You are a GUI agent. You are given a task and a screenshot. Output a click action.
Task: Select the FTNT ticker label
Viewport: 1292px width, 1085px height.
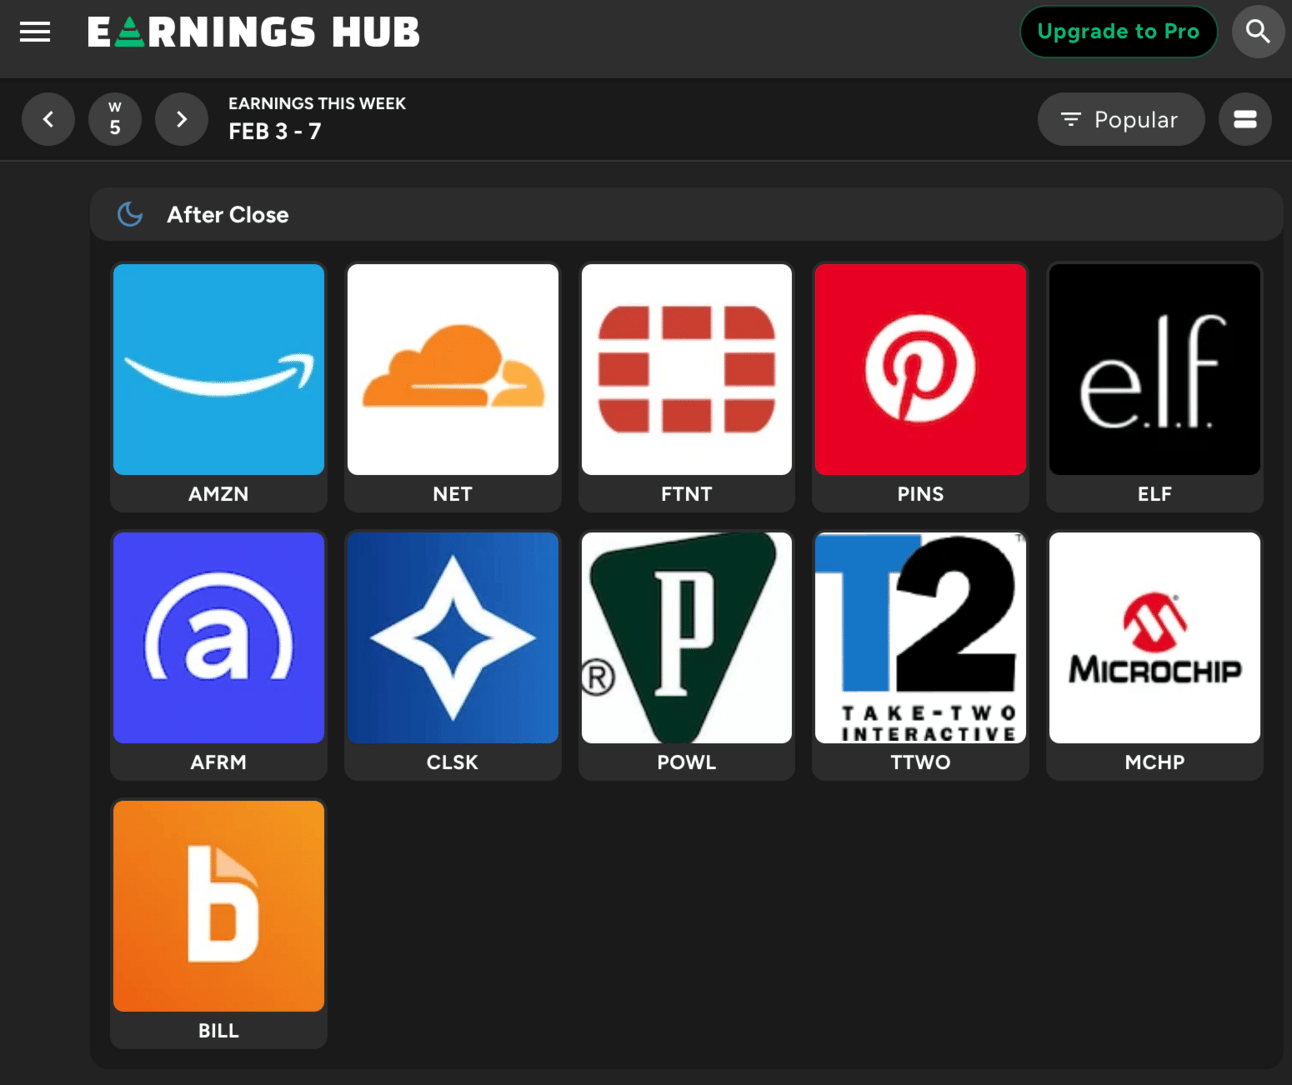point(687,494)
